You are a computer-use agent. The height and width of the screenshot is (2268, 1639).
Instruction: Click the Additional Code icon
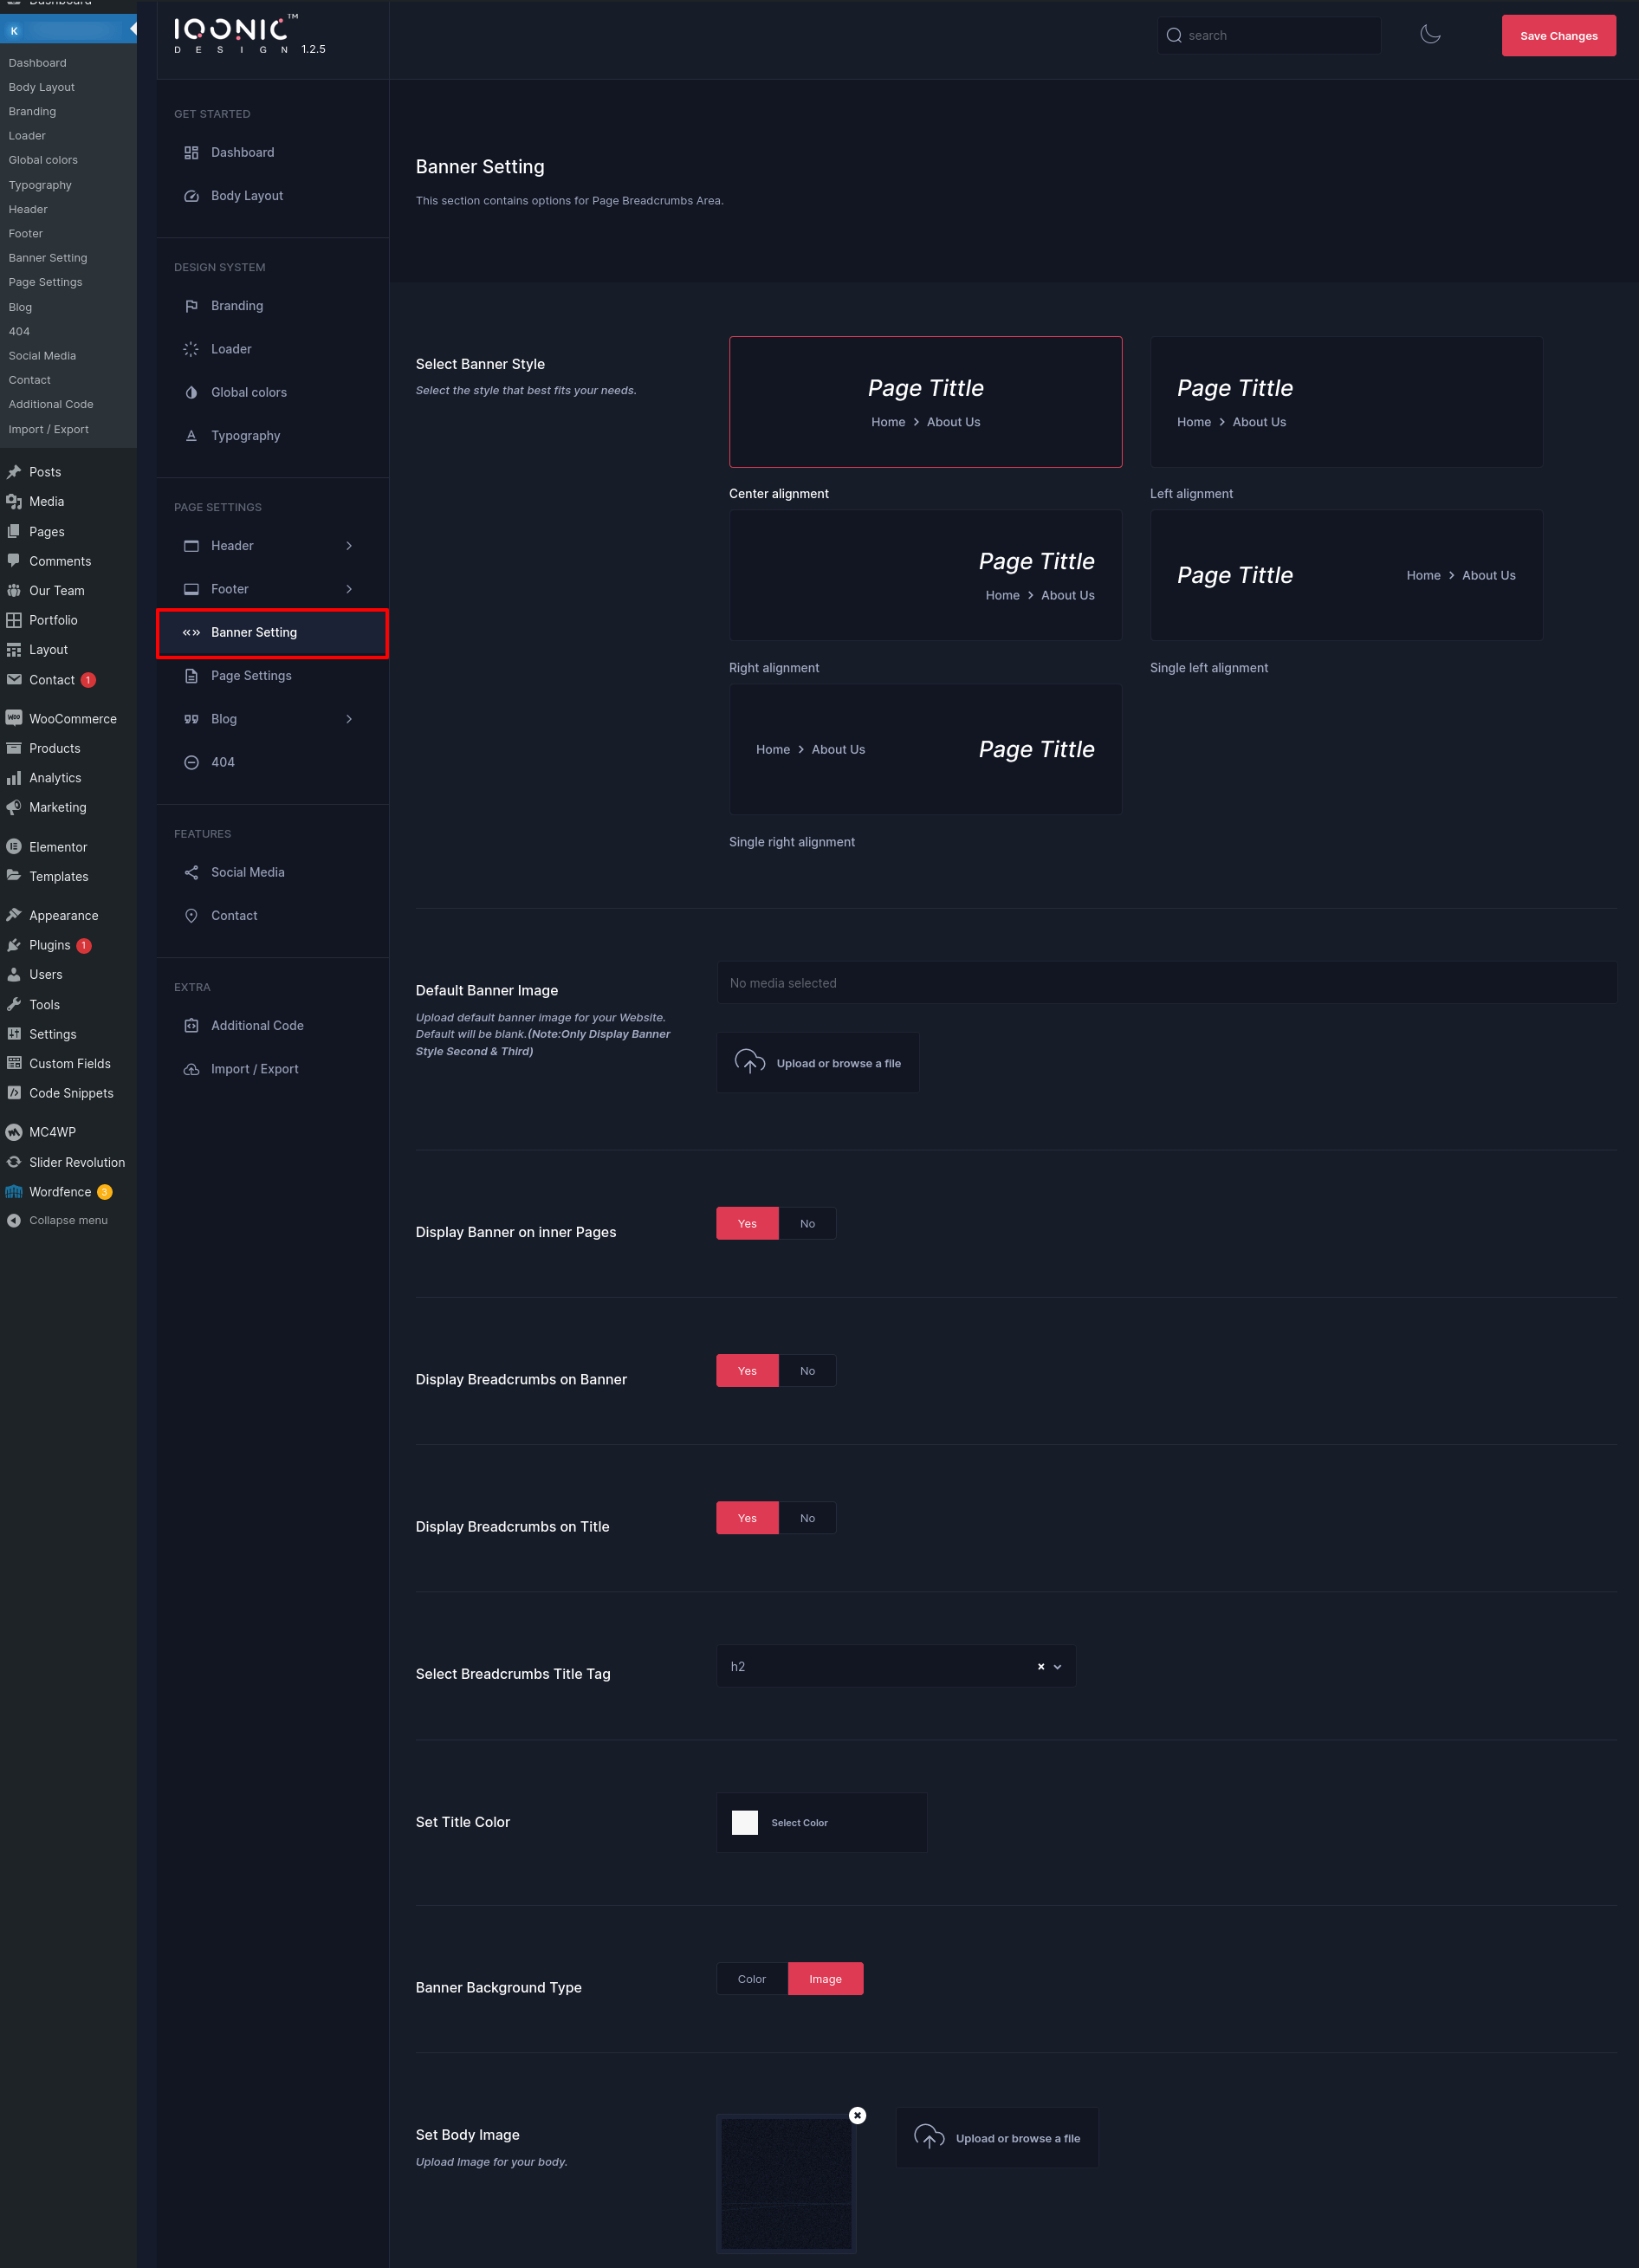191,1026
